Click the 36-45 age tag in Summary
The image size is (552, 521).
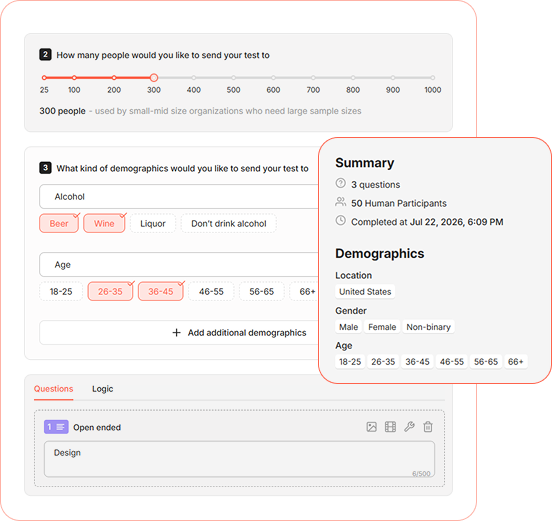[417, 362]
